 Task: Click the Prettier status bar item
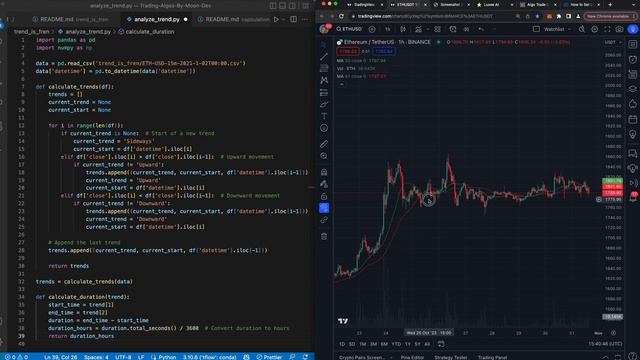pos(269,357)
